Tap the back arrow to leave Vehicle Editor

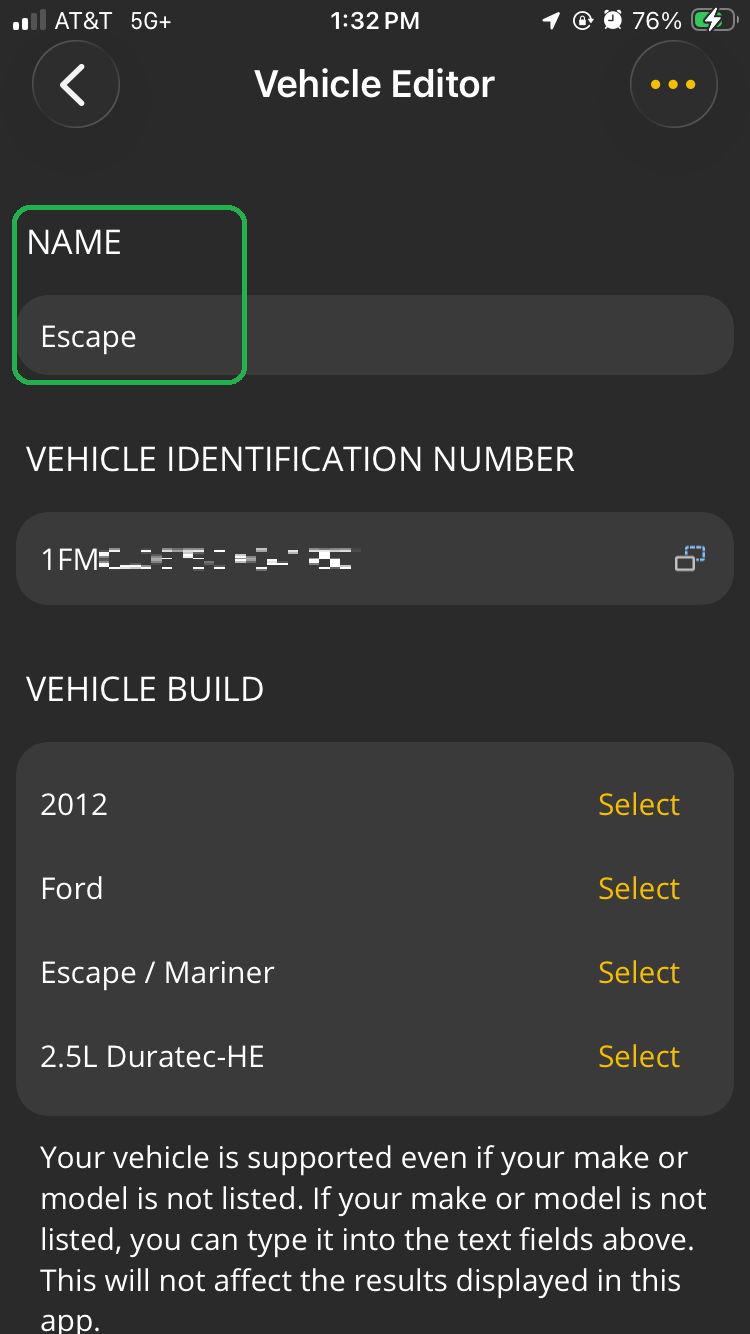coord(75,84)
